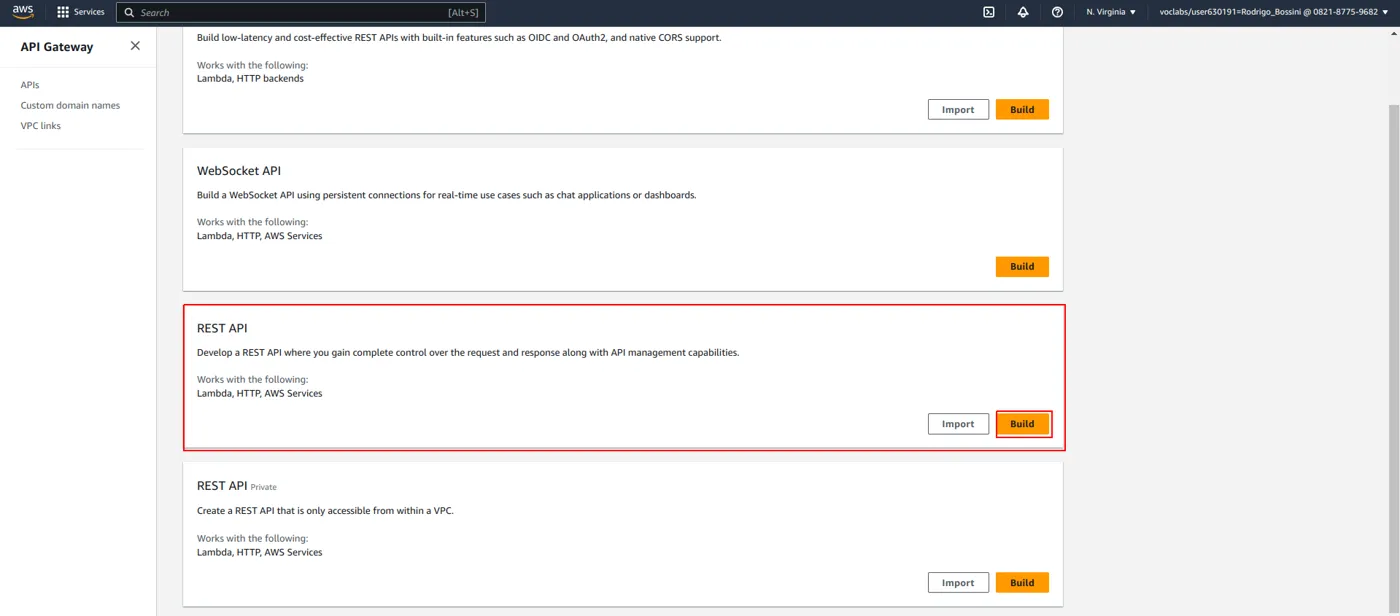Click the API Gateway sidebar heading
This screenshot has width=1400, height=616.
57,47
